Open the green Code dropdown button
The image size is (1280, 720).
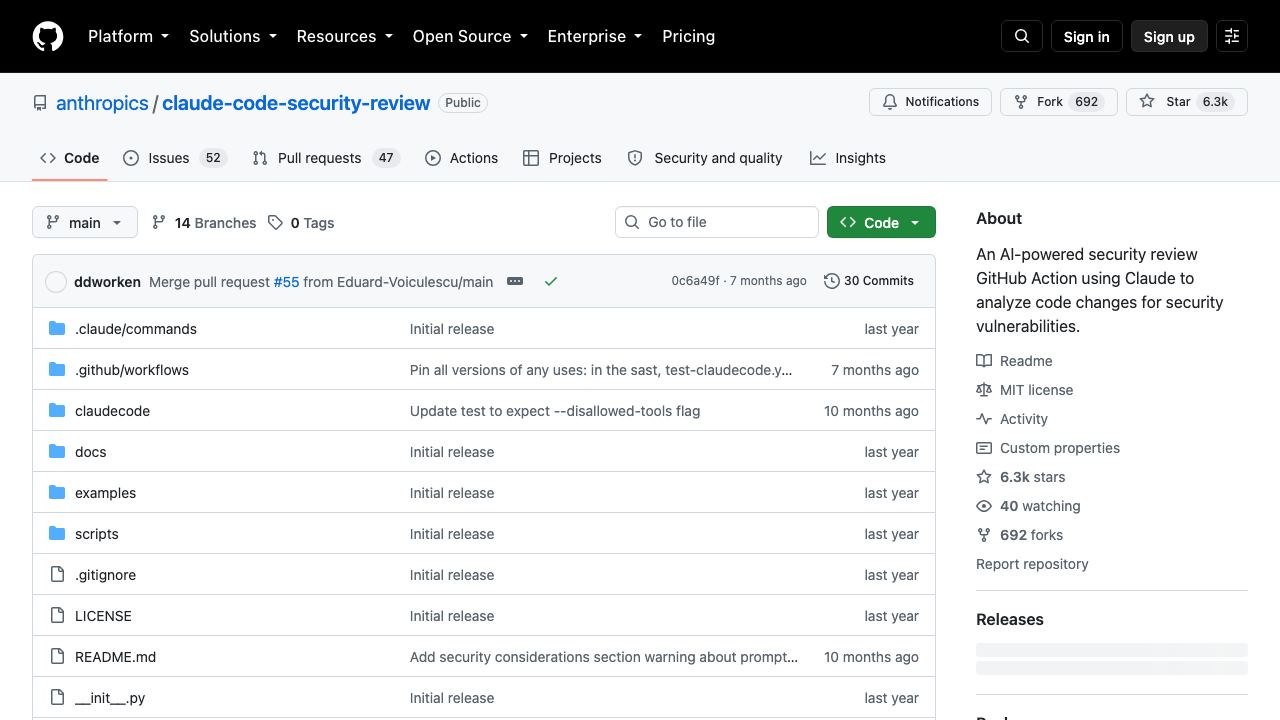881,222
